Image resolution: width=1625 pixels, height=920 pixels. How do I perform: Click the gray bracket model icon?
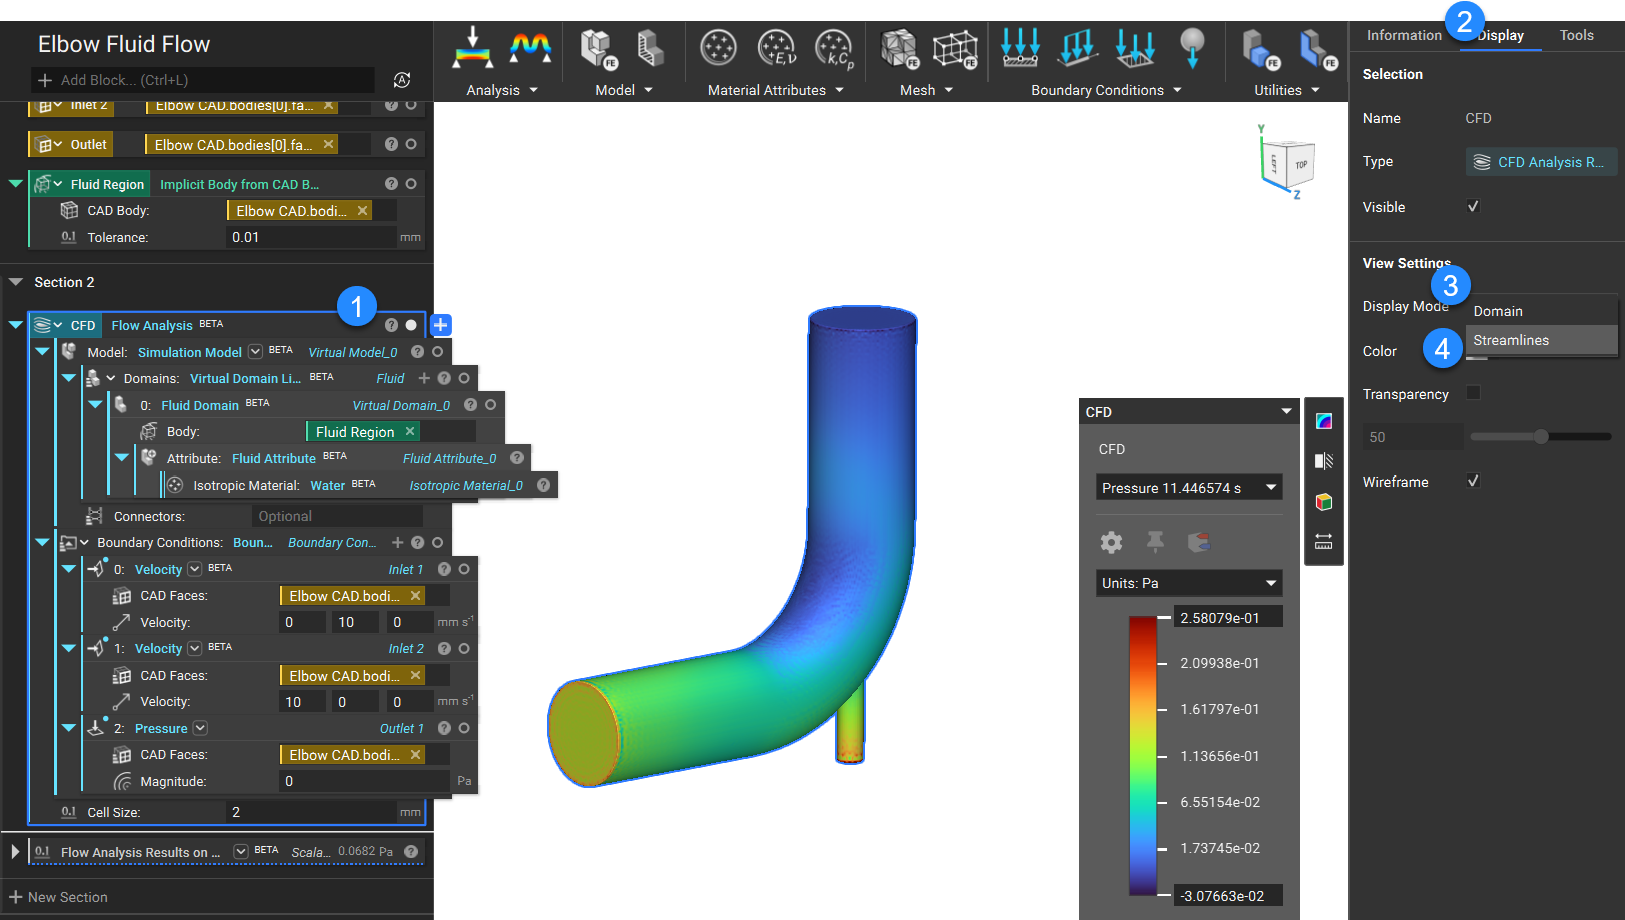[x=650, y=48]
